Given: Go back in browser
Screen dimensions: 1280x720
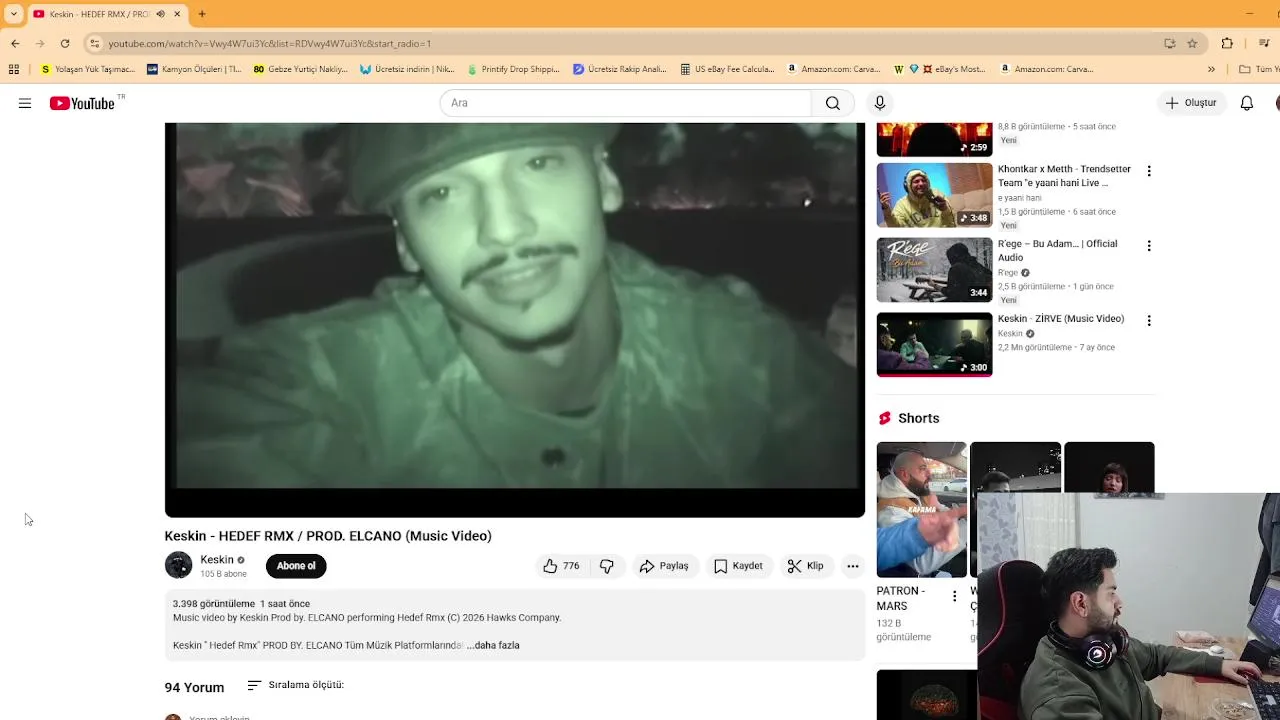Looking at the screenshot, I should [15, 44].
